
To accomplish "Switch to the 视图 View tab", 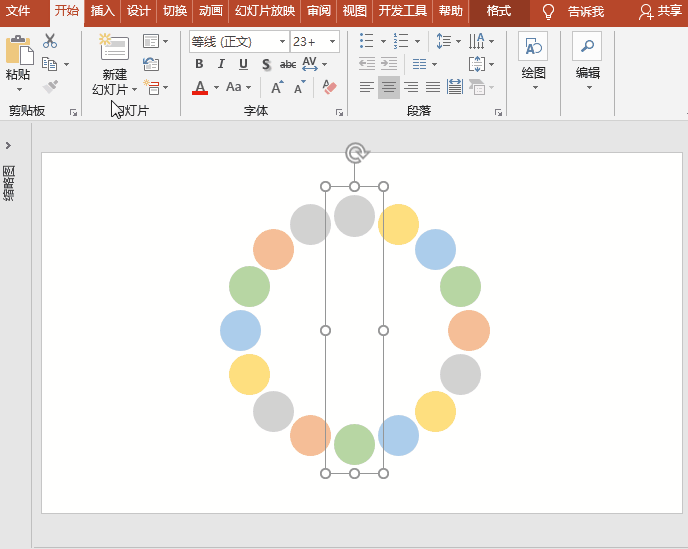I will click(x=355, y=11).
